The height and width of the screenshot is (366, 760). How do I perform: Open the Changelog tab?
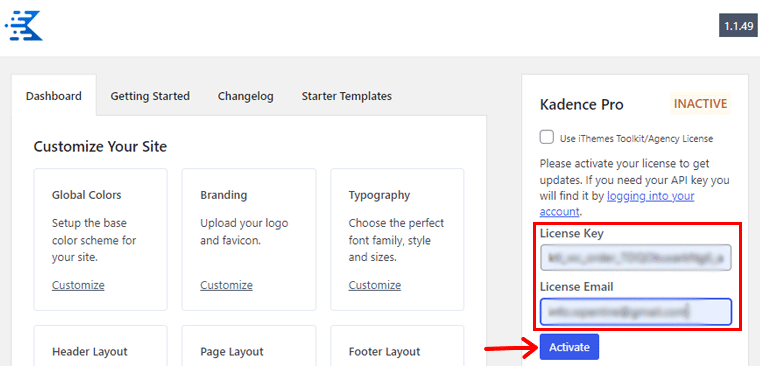pyautogui.click(x=245, y=96)
